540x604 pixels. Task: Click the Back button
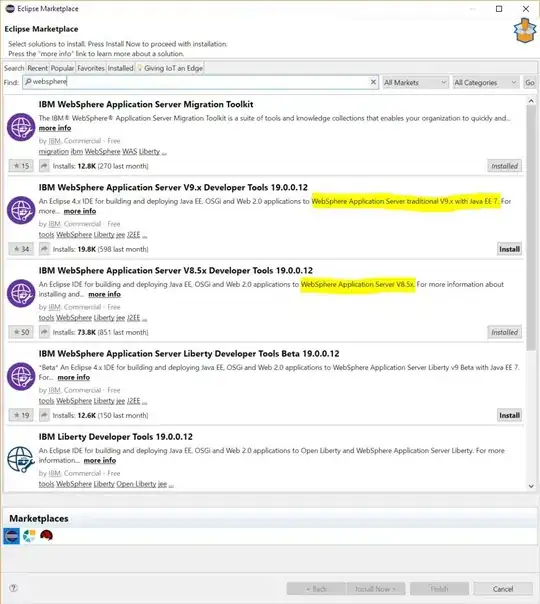pos(316,589)
